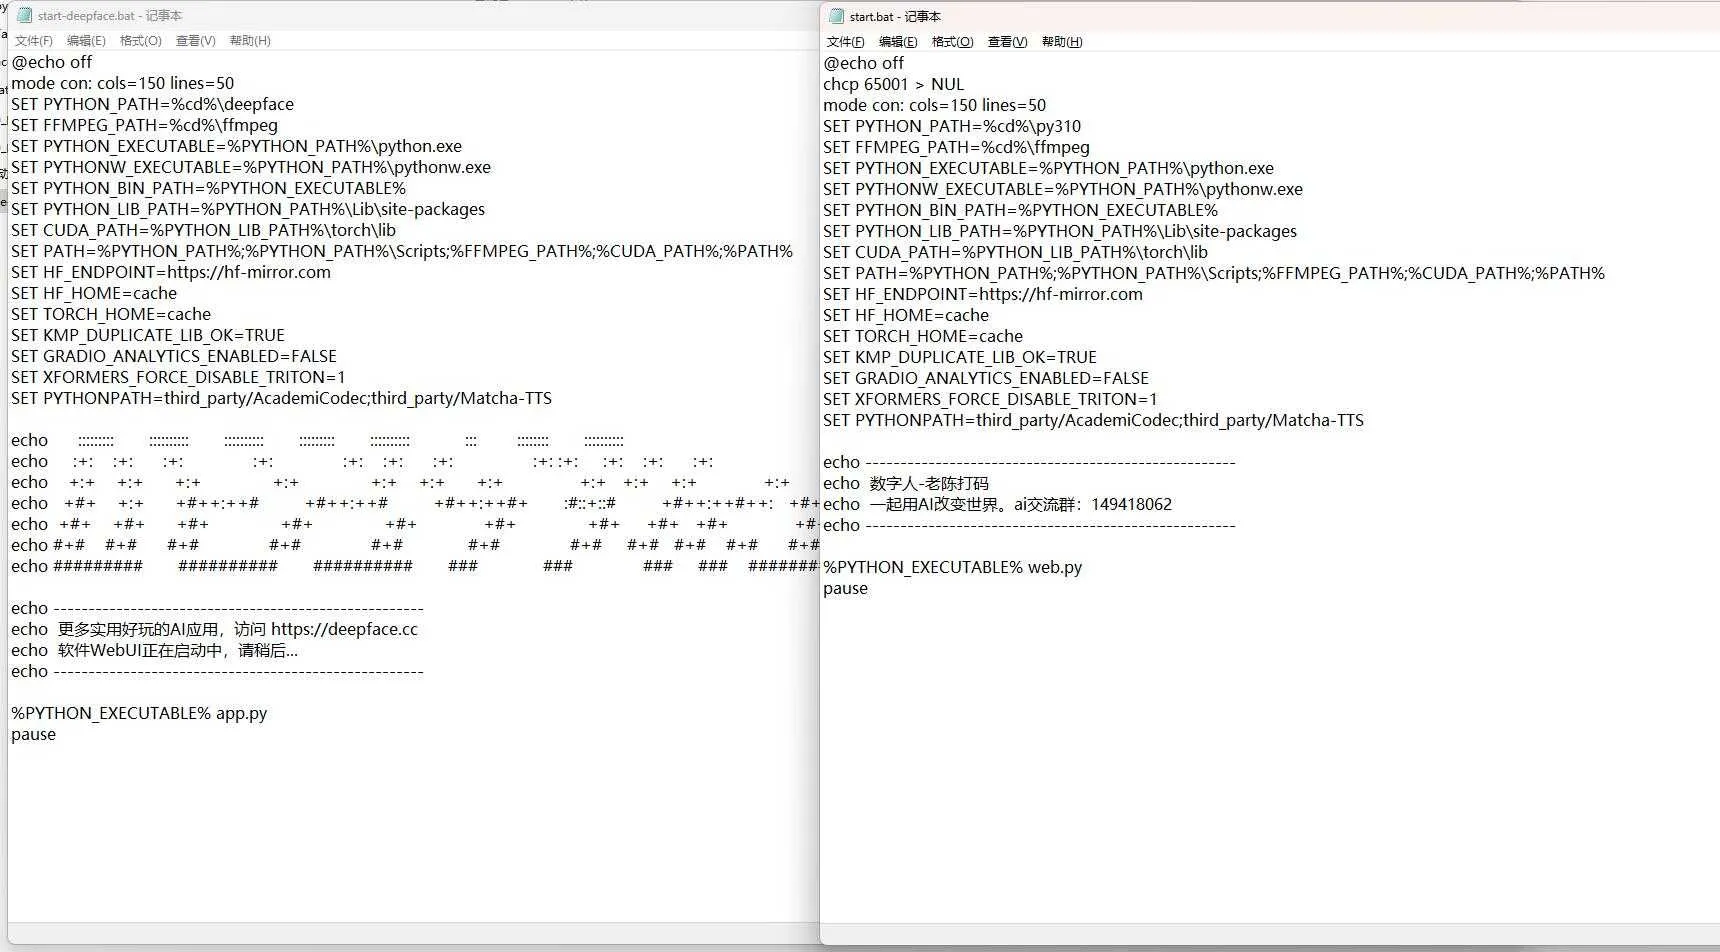Viewport: 1720px width, 952px height.
Task: Click SET GRADIO_ANALYTICS_ENABLED=FALSE in start.bat
Action: (x=986, y=378)
